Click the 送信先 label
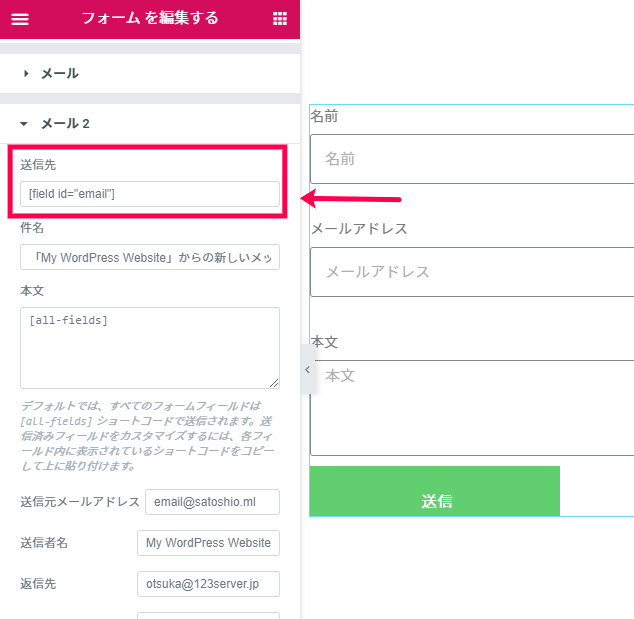Viewport: 634px width, 619px height. pyautogui.click(x=38, y=165)
